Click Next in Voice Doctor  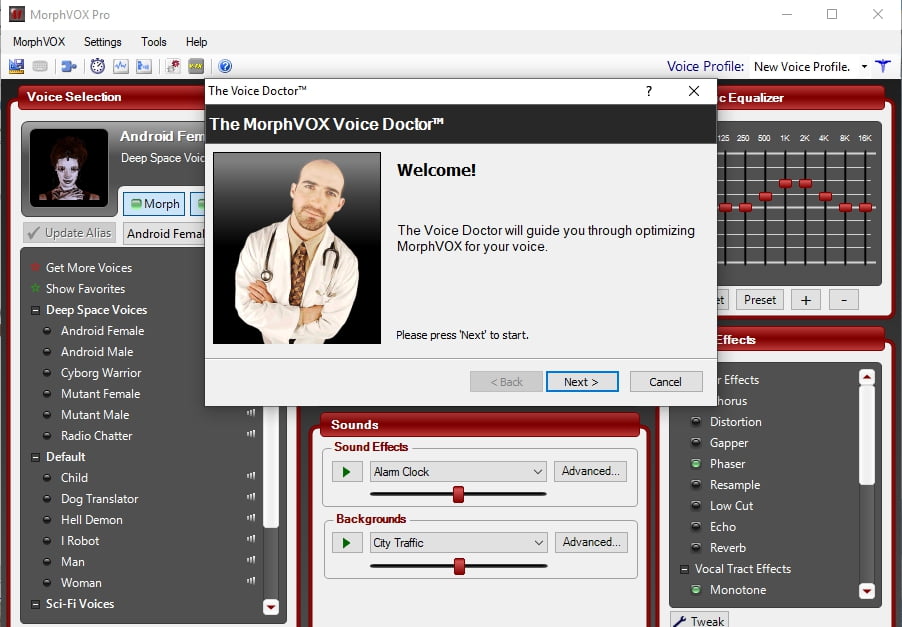pyautogui.click(x=582, y=382)
